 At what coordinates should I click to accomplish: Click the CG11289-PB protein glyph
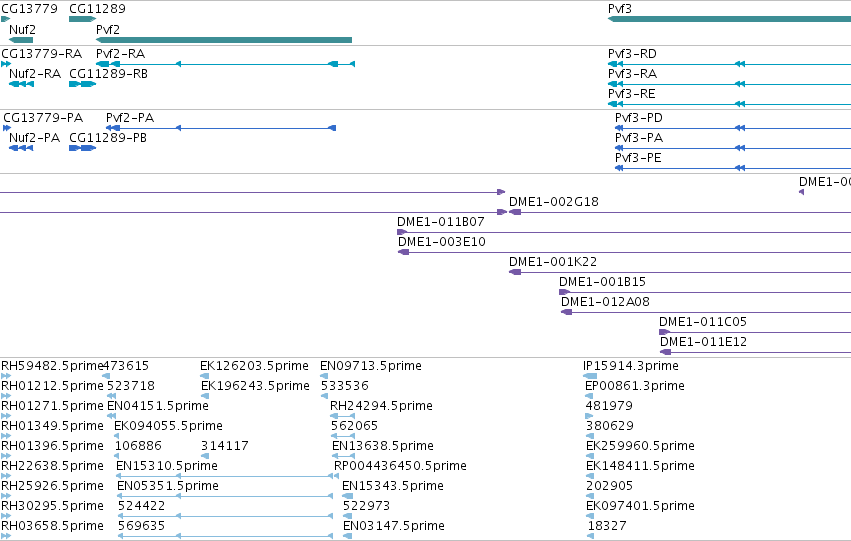82,148
